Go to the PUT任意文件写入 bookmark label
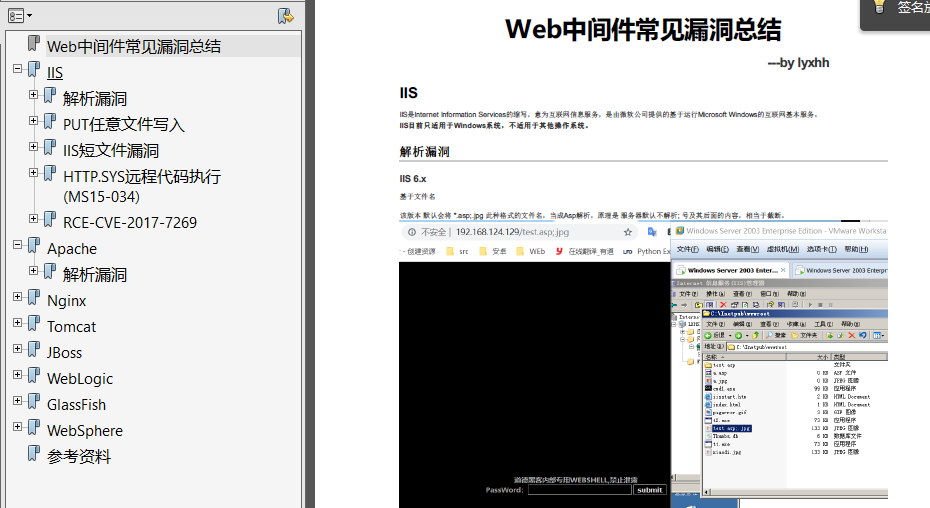 tap(123, 124)
